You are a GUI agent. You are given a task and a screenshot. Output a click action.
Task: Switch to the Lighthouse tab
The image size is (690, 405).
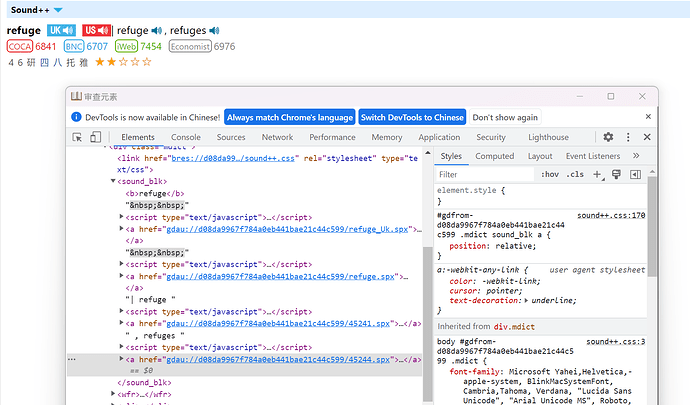click(548, 137)
